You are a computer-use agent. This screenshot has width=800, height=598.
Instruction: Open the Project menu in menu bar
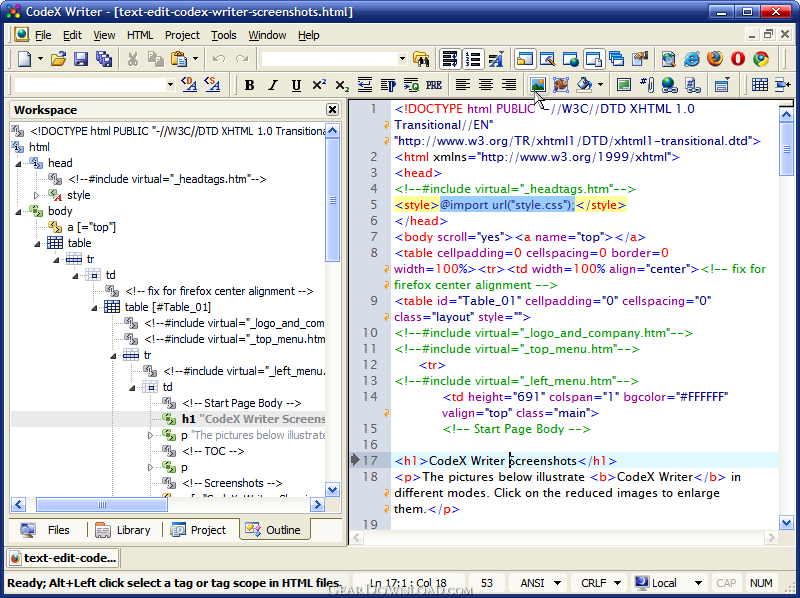[182, 35]
